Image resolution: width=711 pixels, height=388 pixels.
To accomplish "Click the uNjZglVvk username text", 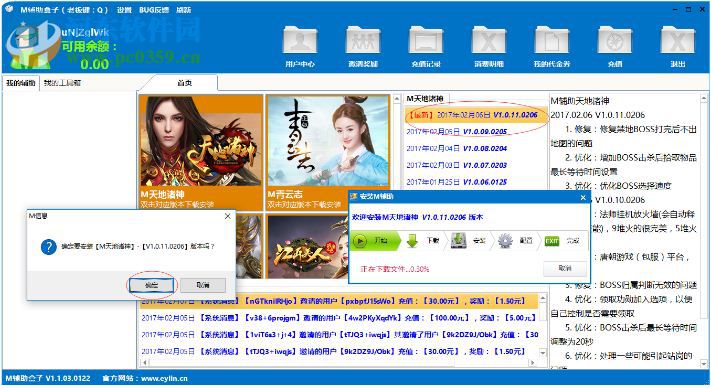I will coord(85,32).
